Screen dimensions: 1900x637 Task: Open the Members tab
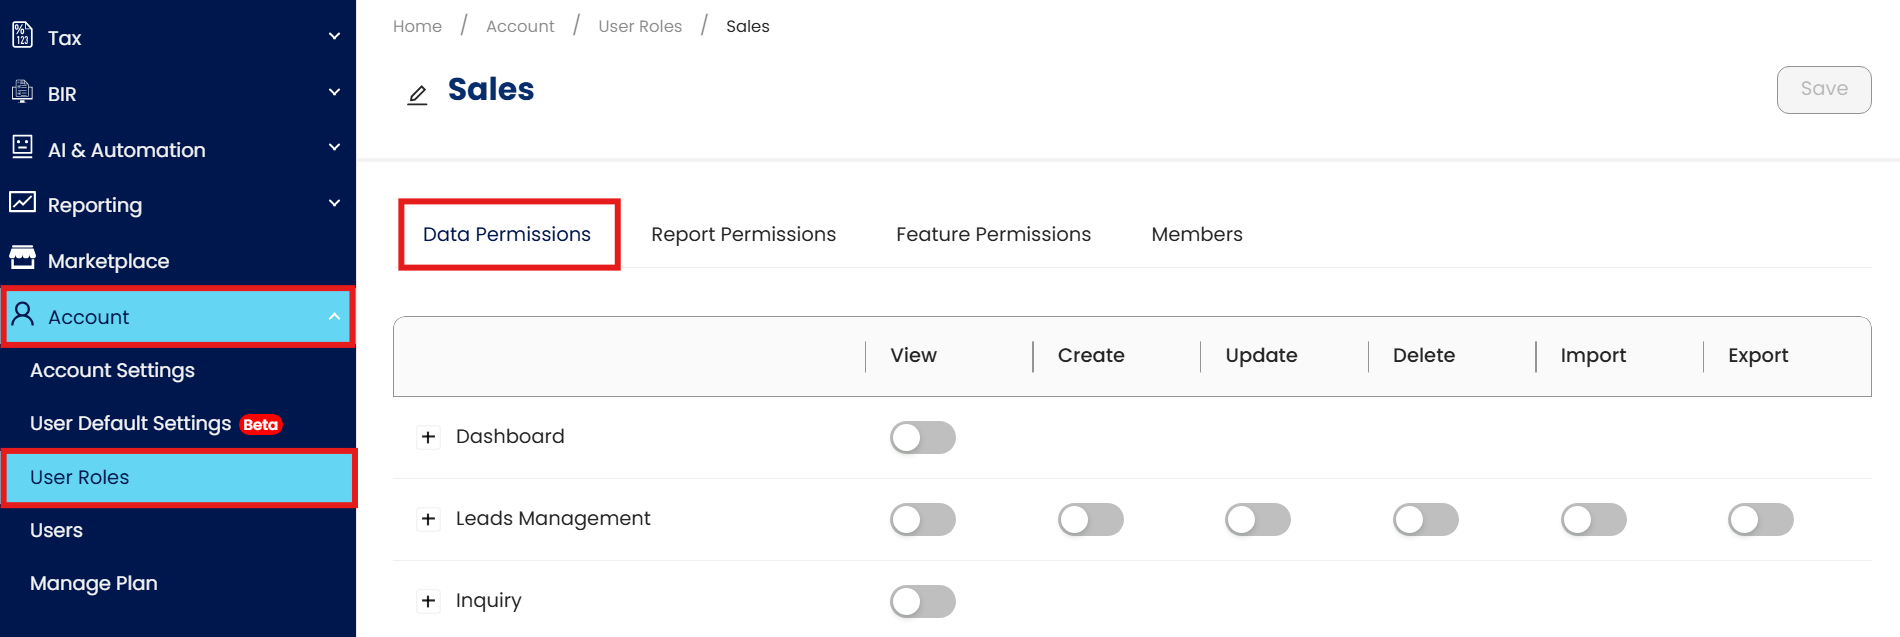click(1196, 234)
